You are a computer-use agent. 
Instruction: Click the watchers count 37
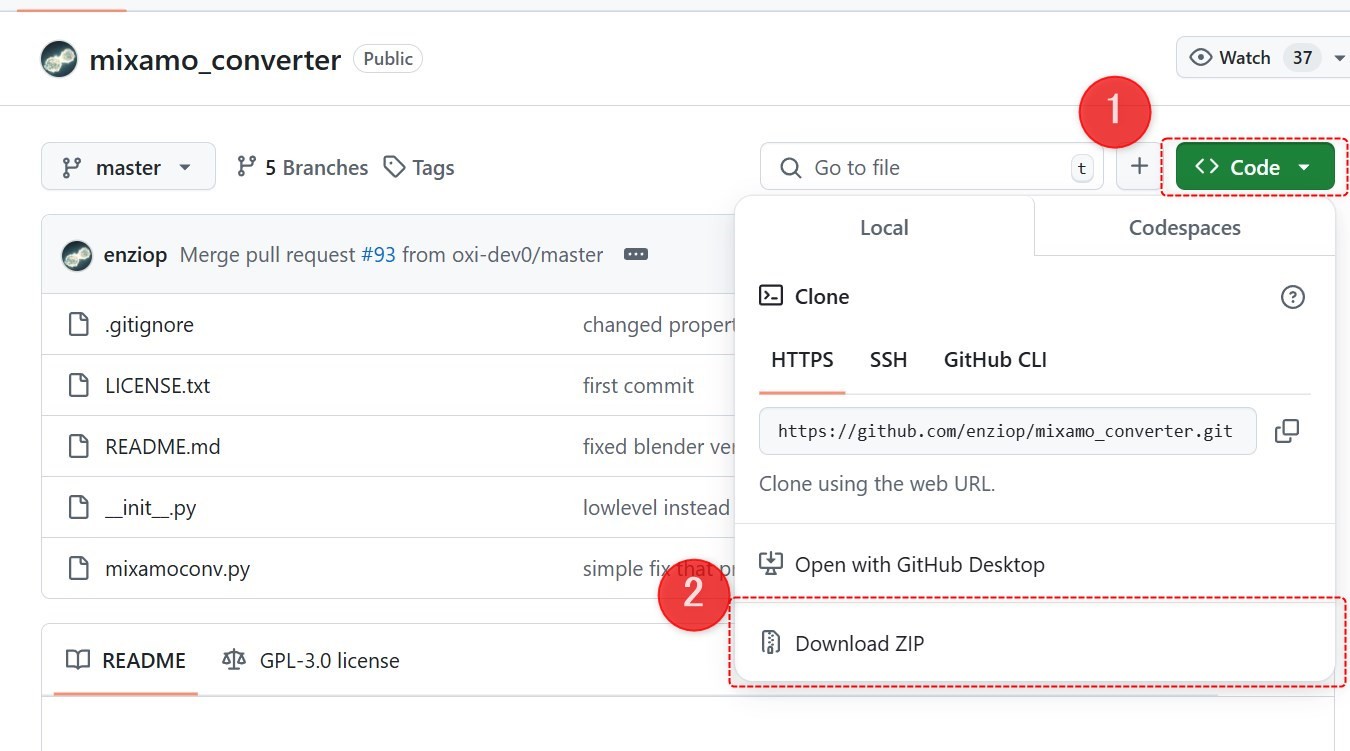tap(1302, 58)
